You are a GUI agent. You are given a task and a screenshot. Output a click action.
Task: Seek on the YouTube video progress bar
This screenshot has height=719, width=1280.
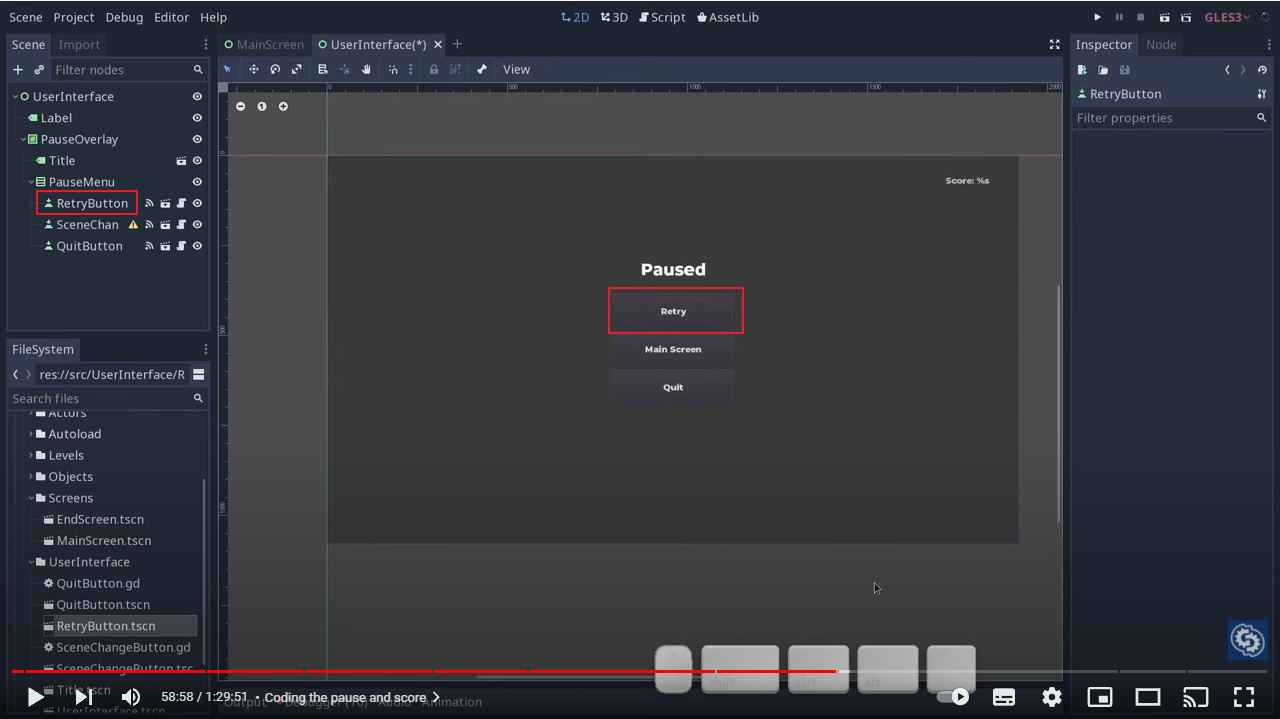tap(640, 671)
